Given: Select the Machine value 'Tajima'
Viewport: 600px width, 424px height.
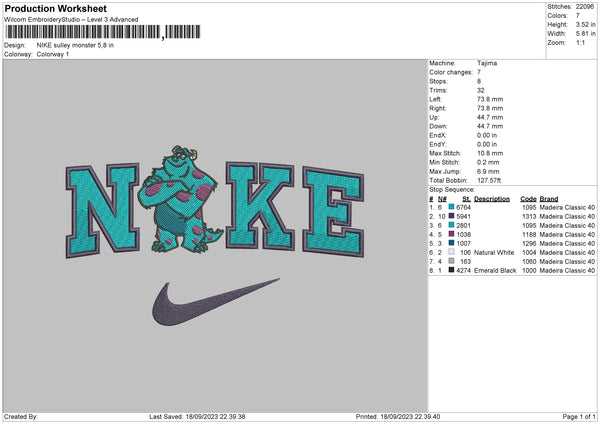Looking at the screenshot, I should 487,63.
